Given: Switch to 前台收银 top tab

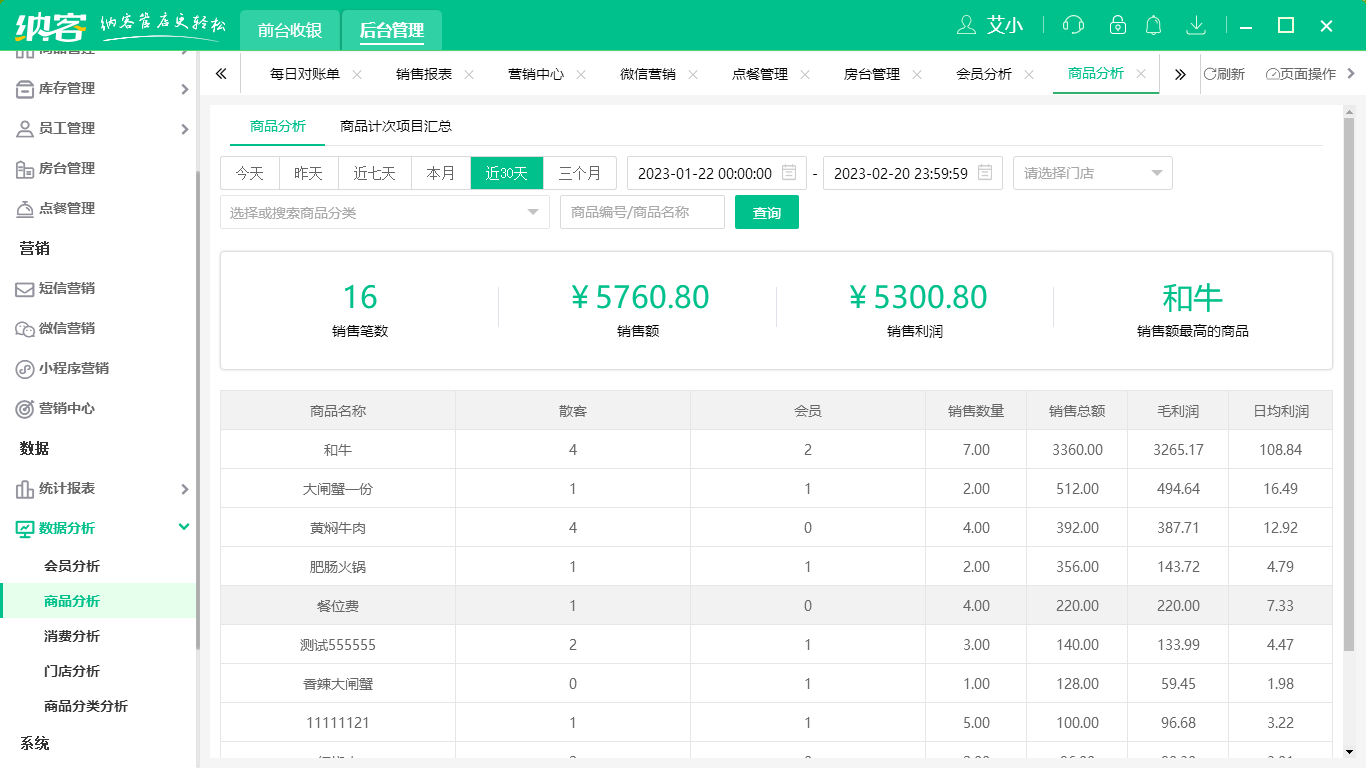Looking at the screenshot, I should point(290,30).
